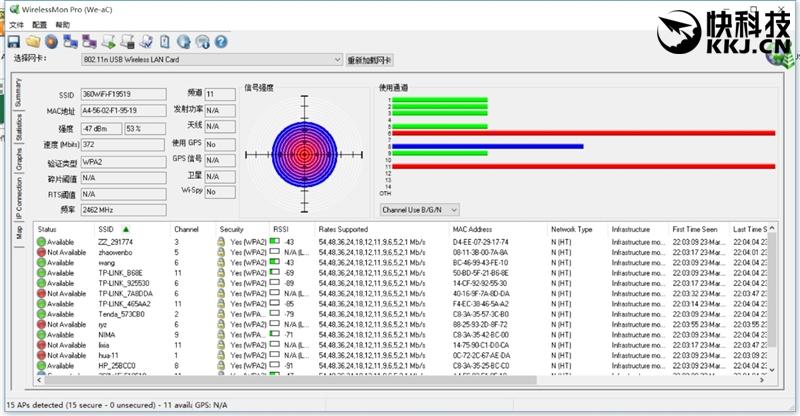Click the 重新加载网卡 reload button
The height and width of the screenshot is (416, 800).
point(369,60)
